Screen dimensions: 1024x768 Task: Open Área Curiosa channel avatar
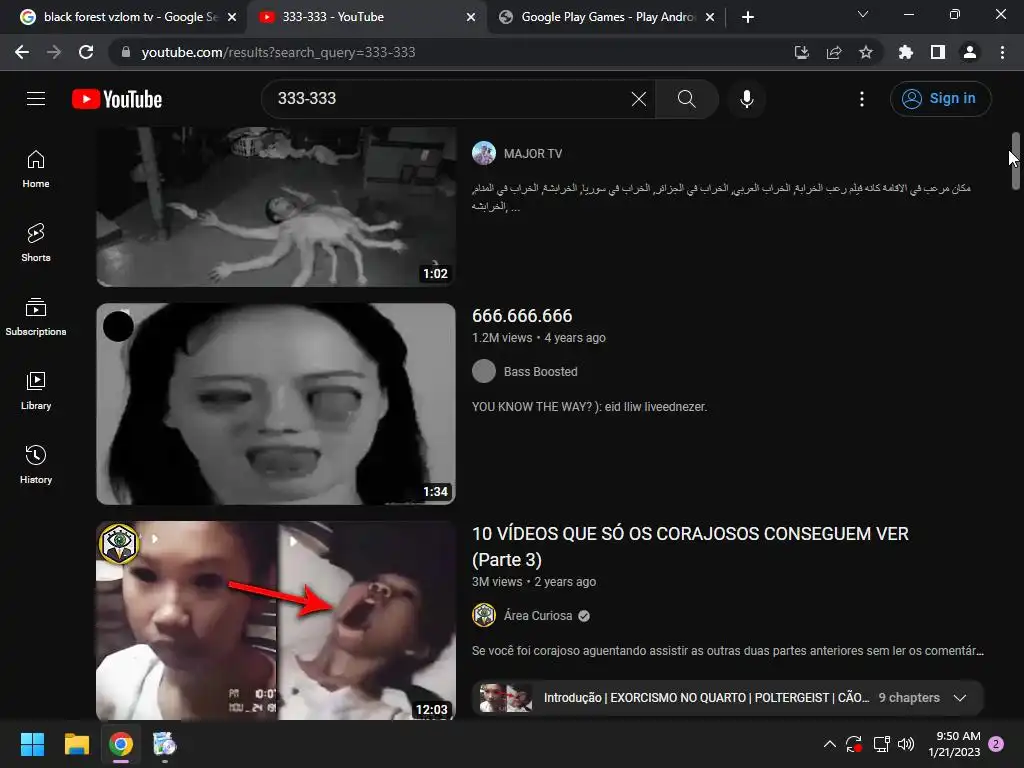(484, 615)
